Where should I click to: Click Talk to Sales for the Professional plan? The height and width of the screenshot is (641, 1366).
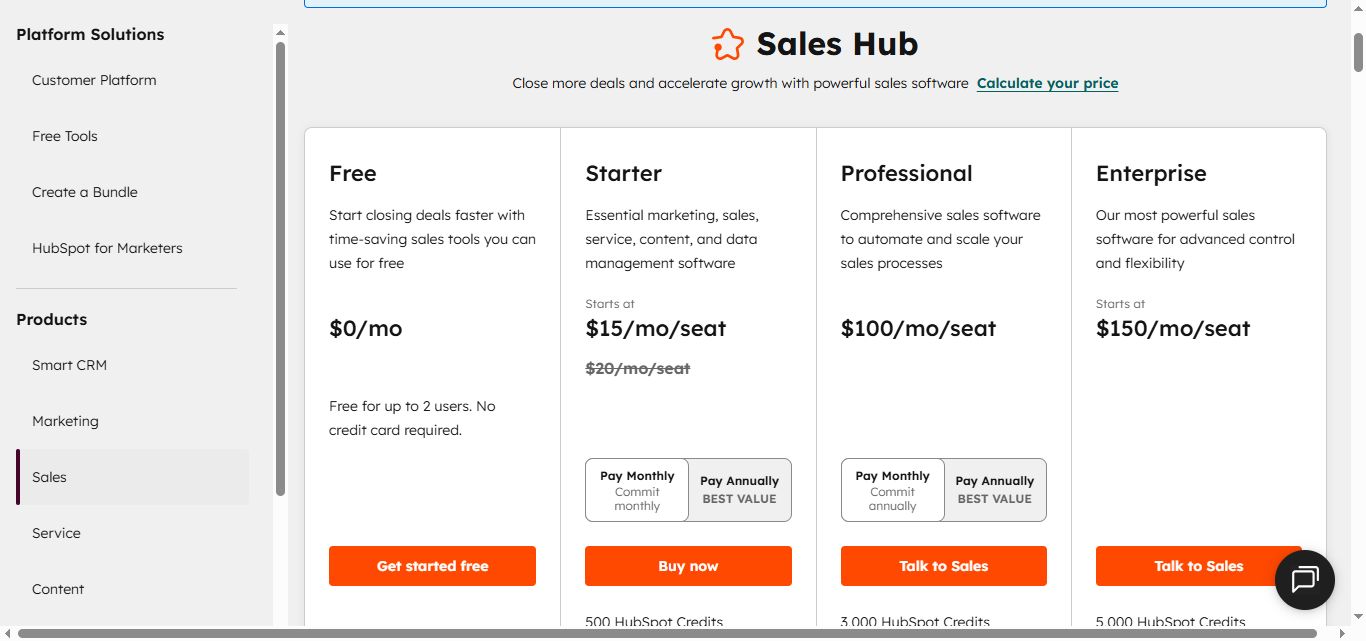pos(943,566)
